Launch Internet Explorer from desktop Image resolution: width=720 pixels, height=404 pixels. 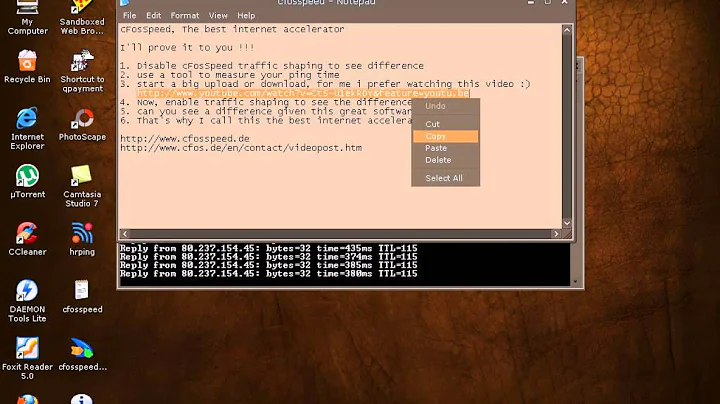[27, 129]
